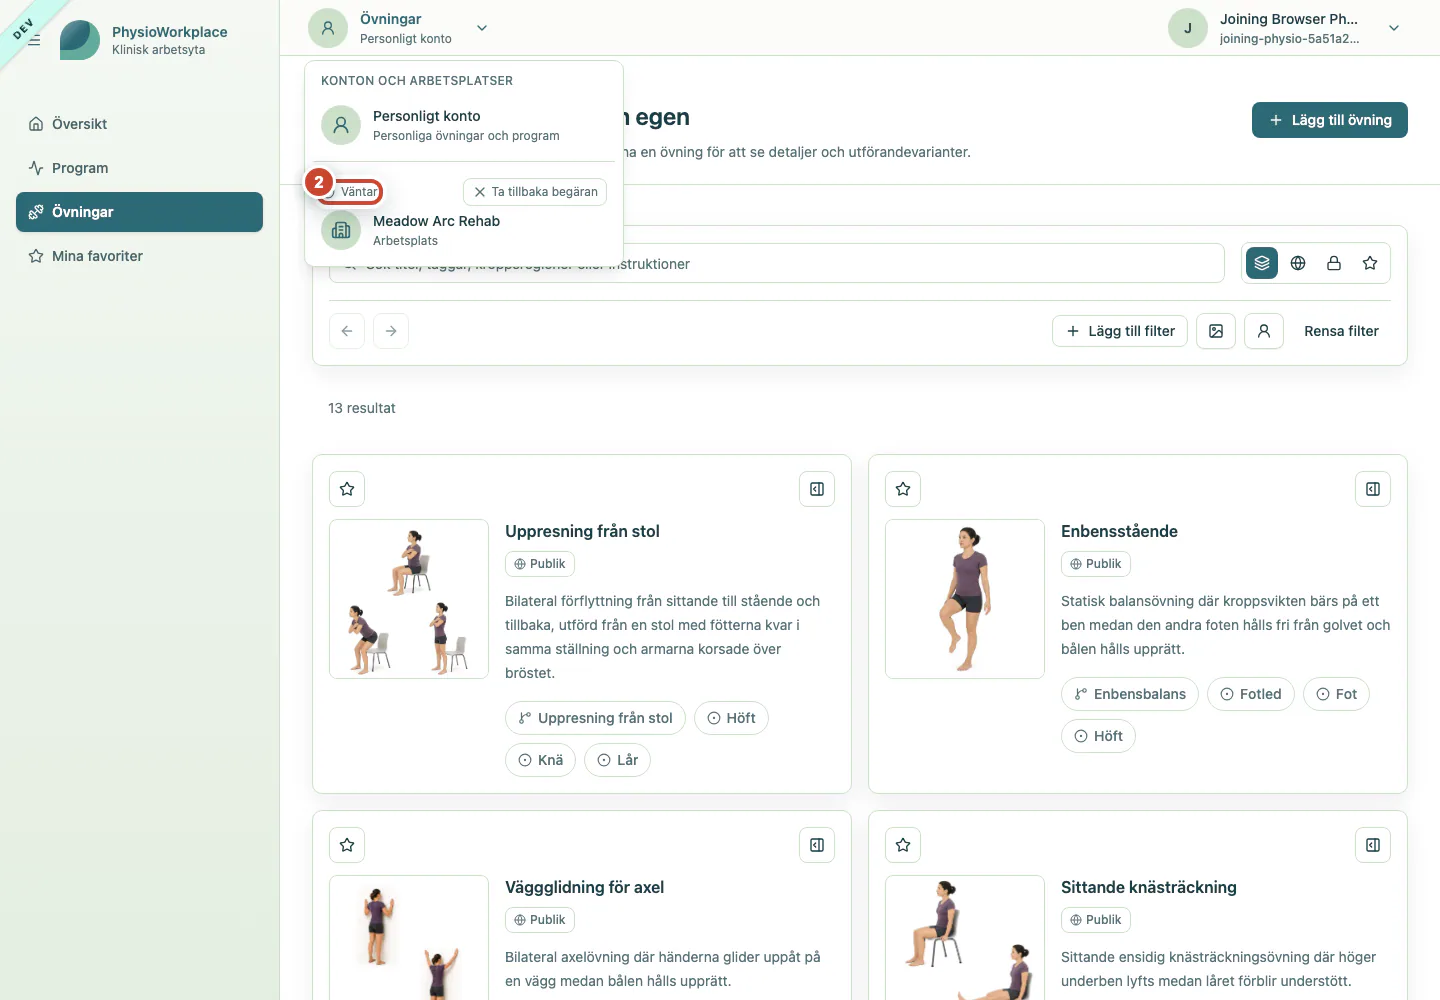Go to next page arrow
Screen dimensions: 1440x1000
coord(391,331)
